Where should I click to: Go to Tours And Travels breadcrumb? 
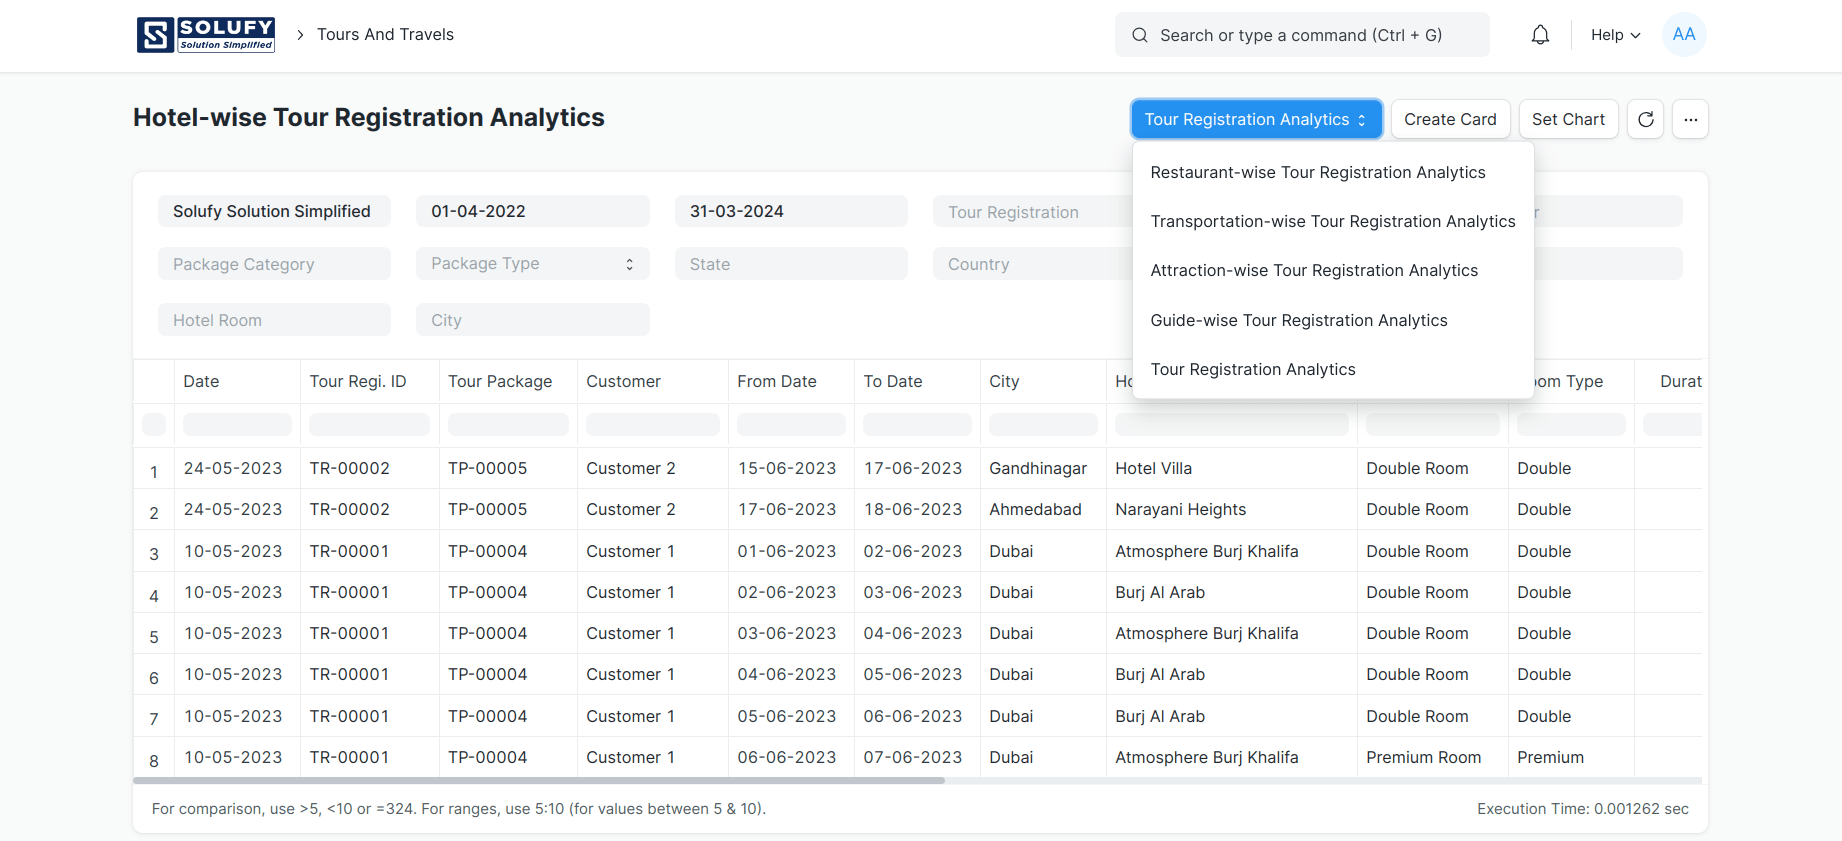point(385,35)
